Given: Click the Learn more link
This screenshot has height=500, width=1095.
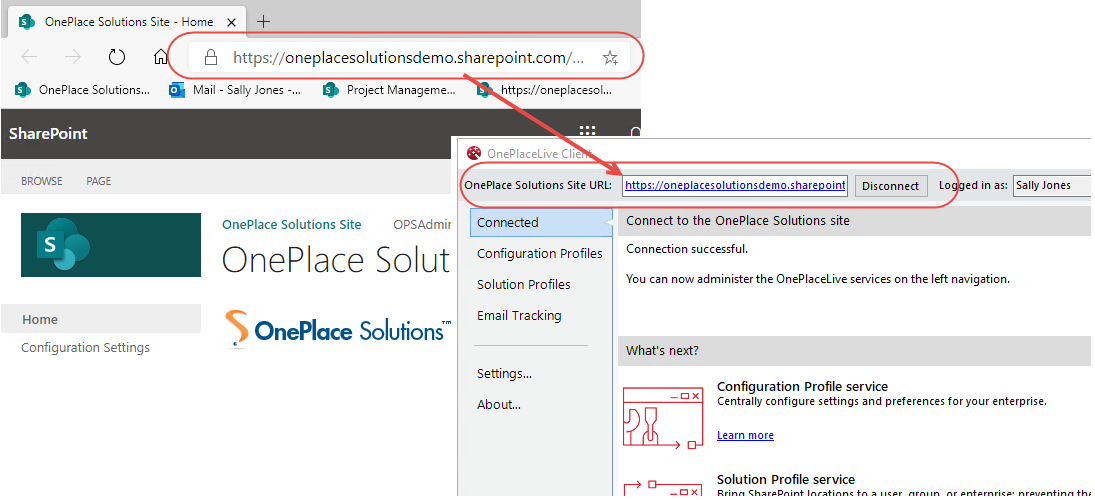Looking at the screenshot, I should (x=745, y=435).
